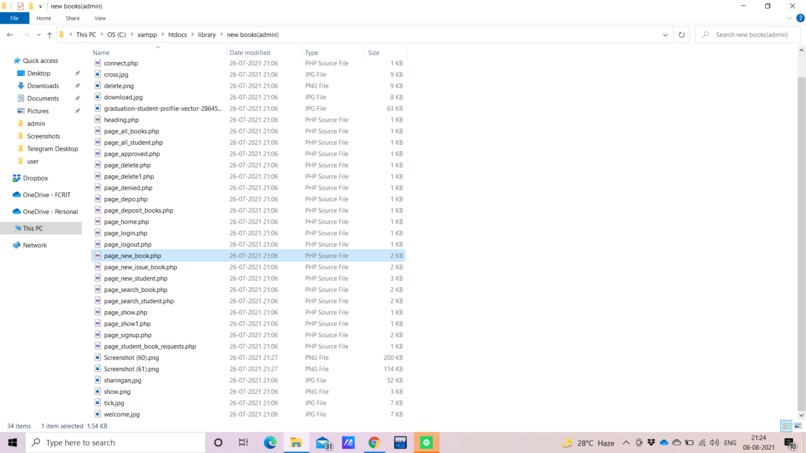Open notification center icon
The height and width of the screenshot is (453, 806).
[791, 443]
